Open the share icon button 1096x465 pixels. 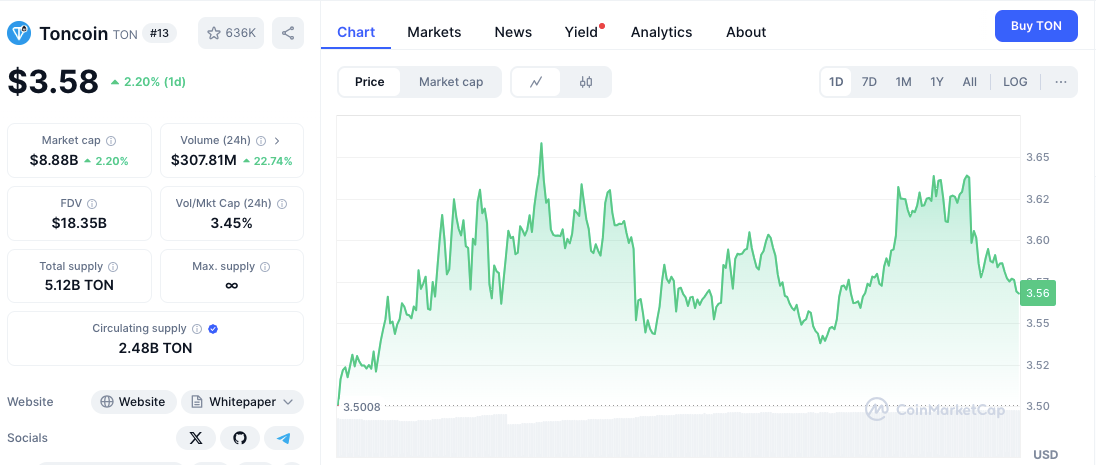[x=288, y=33]
